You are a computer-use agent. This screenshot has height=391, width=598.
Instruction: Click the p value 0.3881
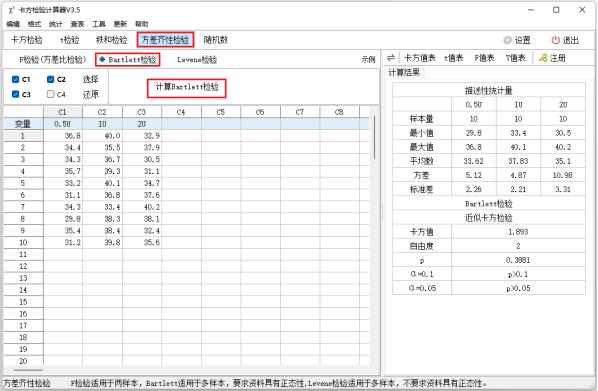518,260
